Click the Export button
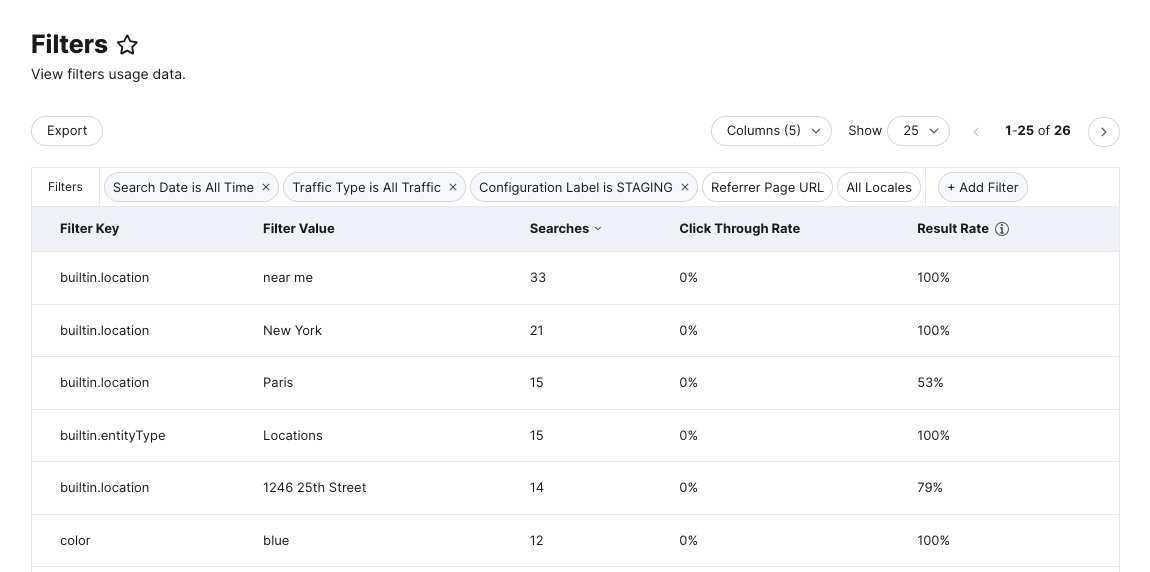Screen dimensions: 1150x572 (67, 131)
